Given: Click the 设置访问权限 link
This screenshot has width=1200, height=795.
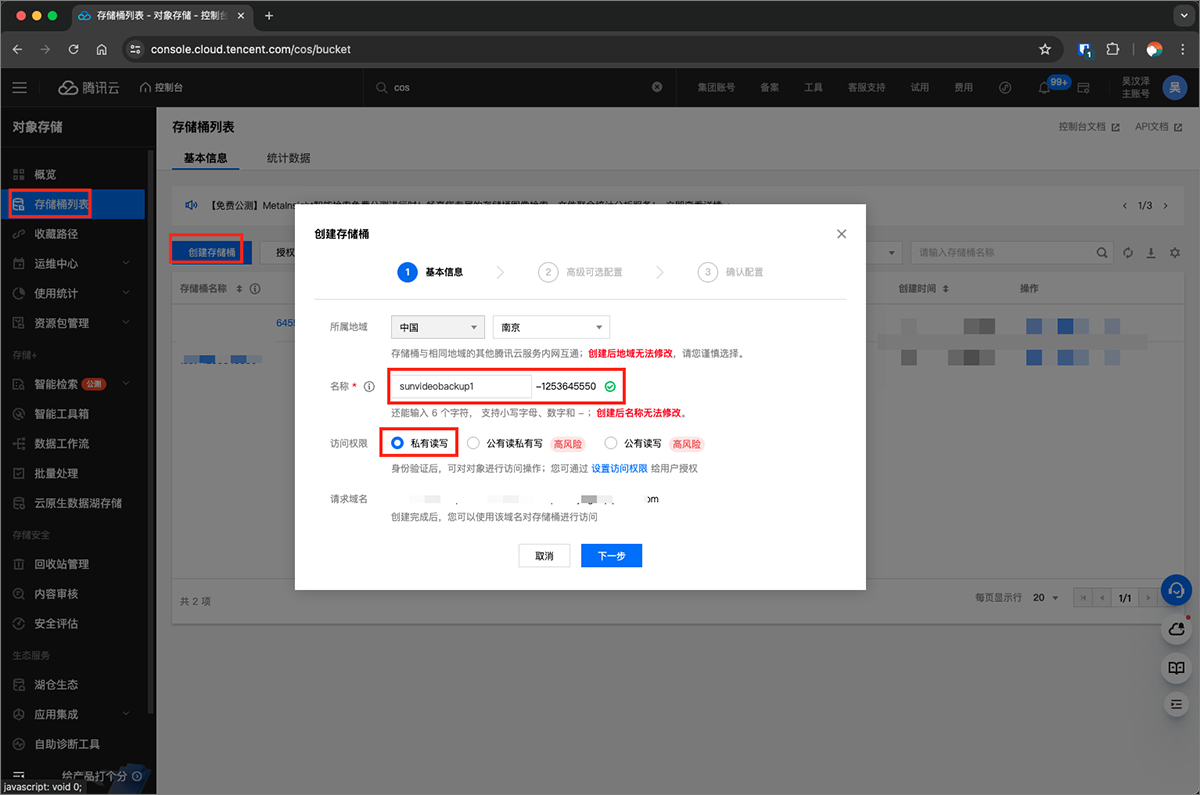Looking at the screenshot, I should click(619, 468).
